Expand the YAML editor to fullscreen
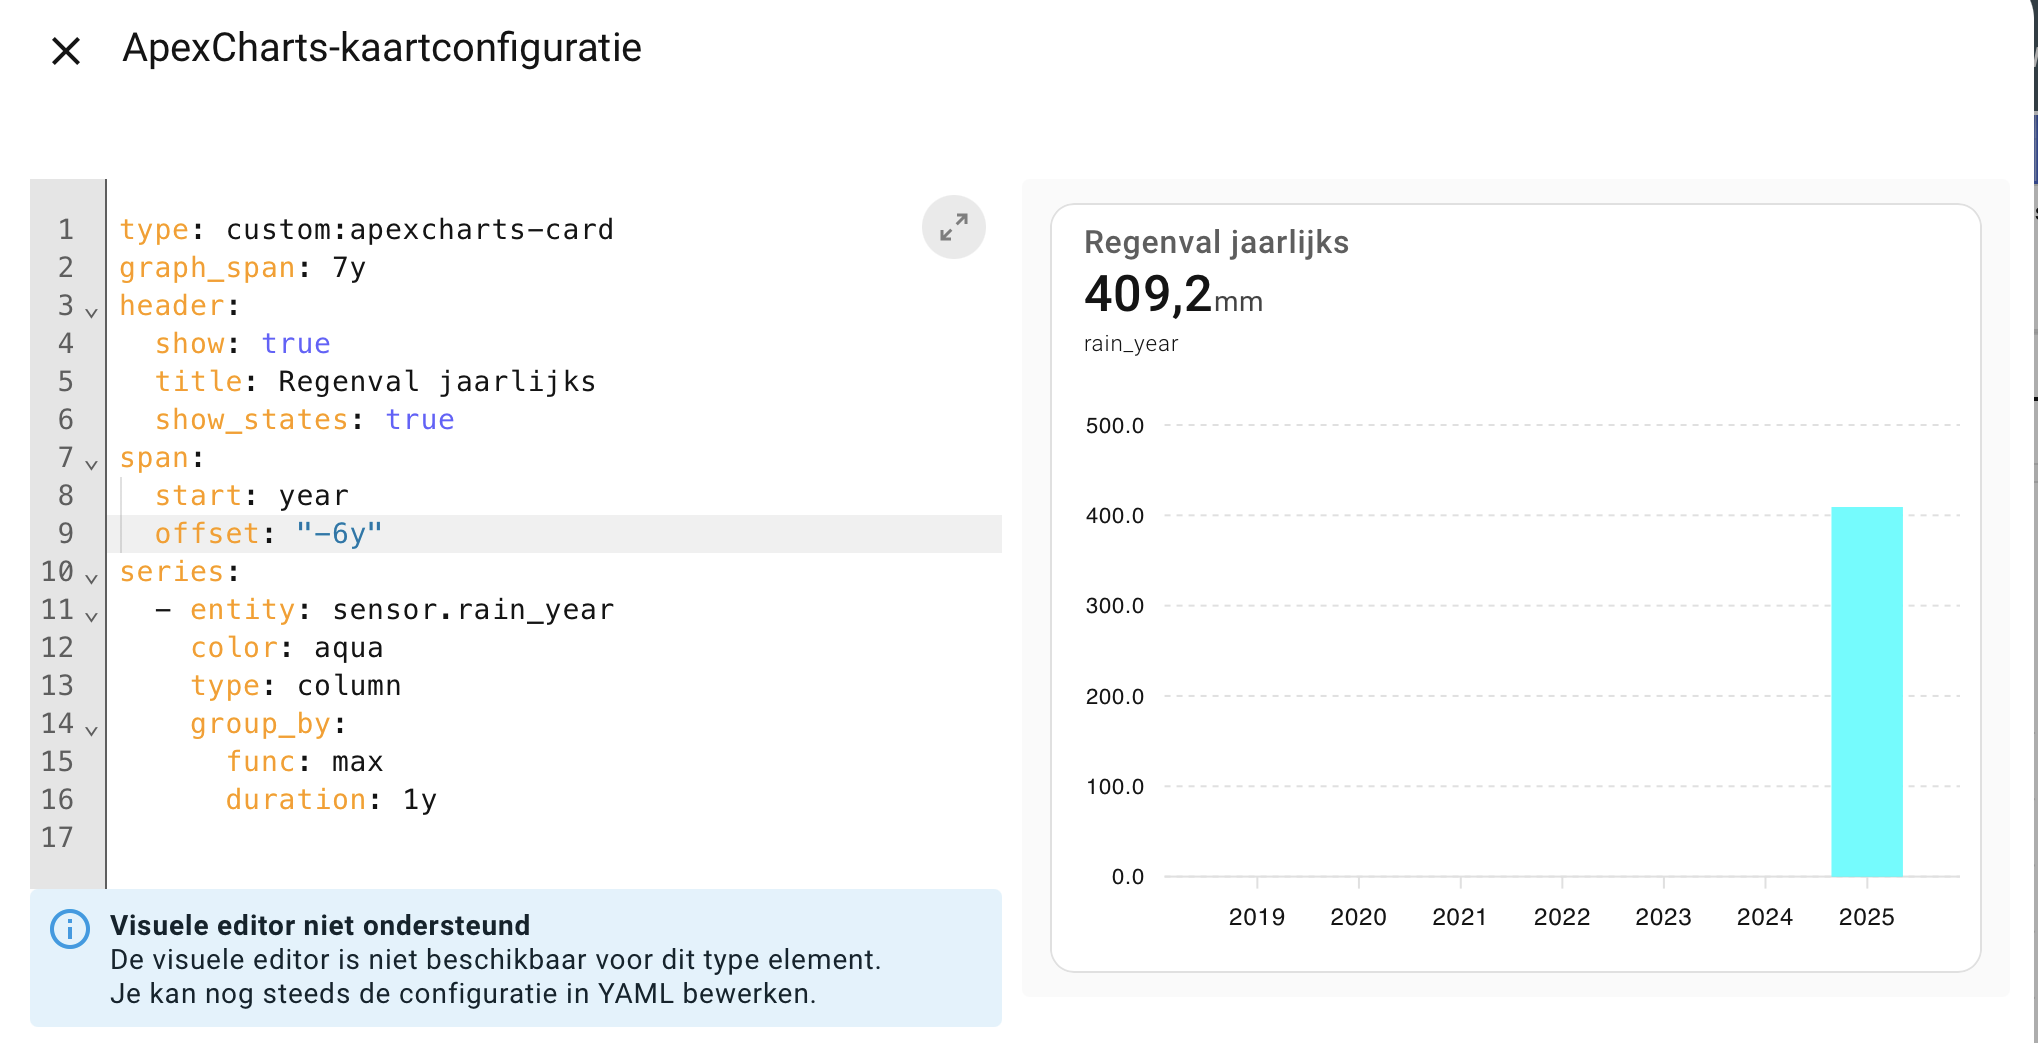 pos(953,227)
